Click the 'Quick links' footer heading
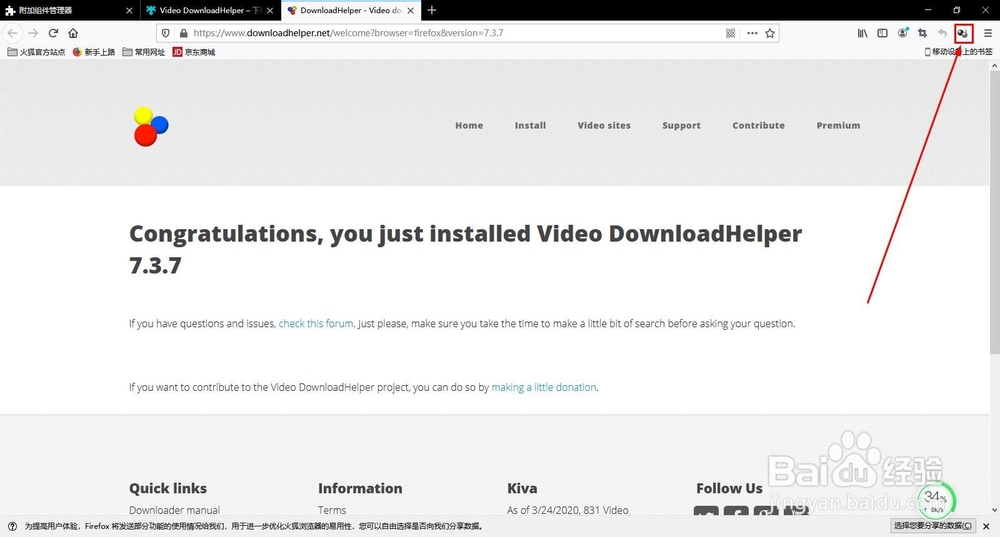This screenshot has height=537, width=1000. [x=168, y=489]
